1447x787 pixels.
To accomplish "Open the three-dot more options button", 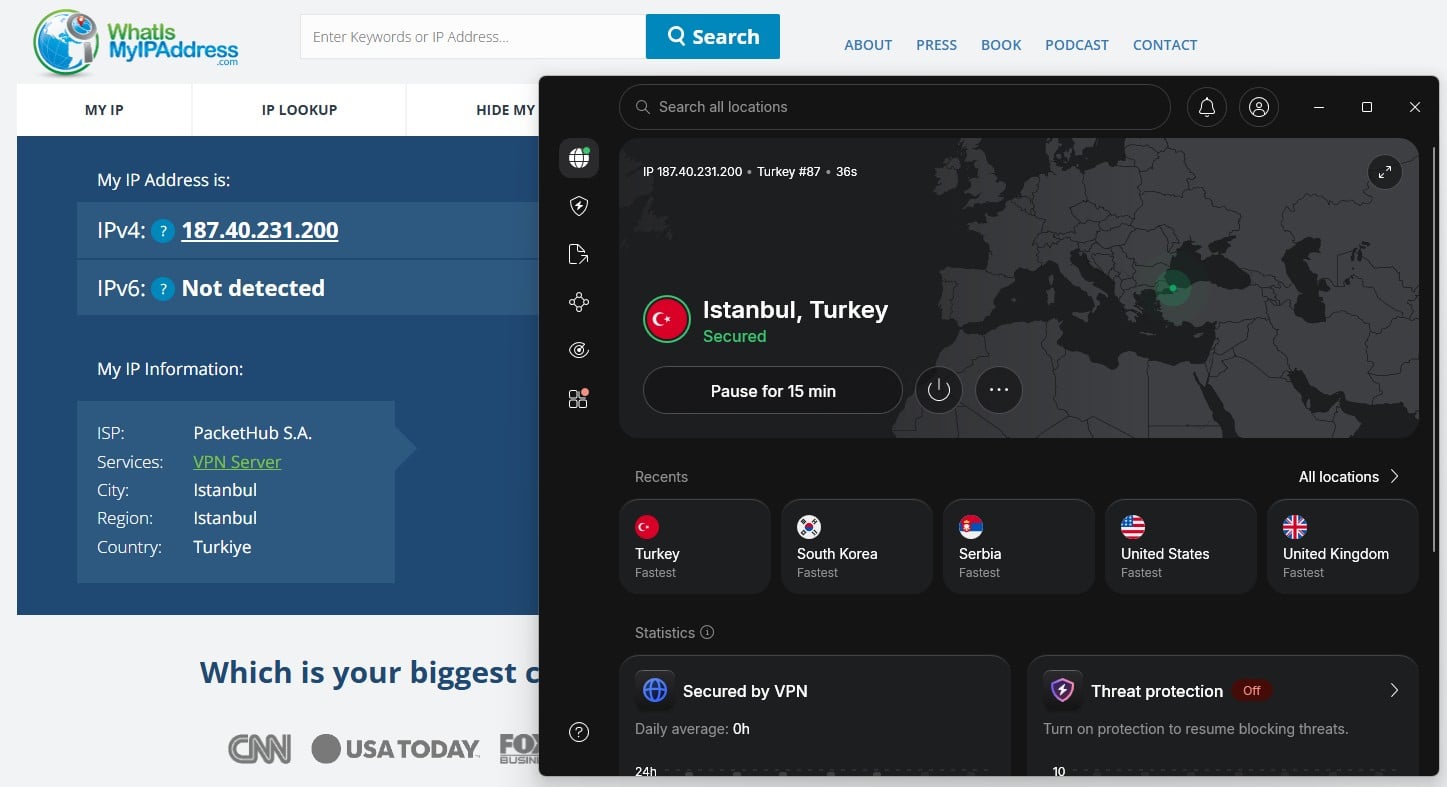I will (x=999, y=390).
